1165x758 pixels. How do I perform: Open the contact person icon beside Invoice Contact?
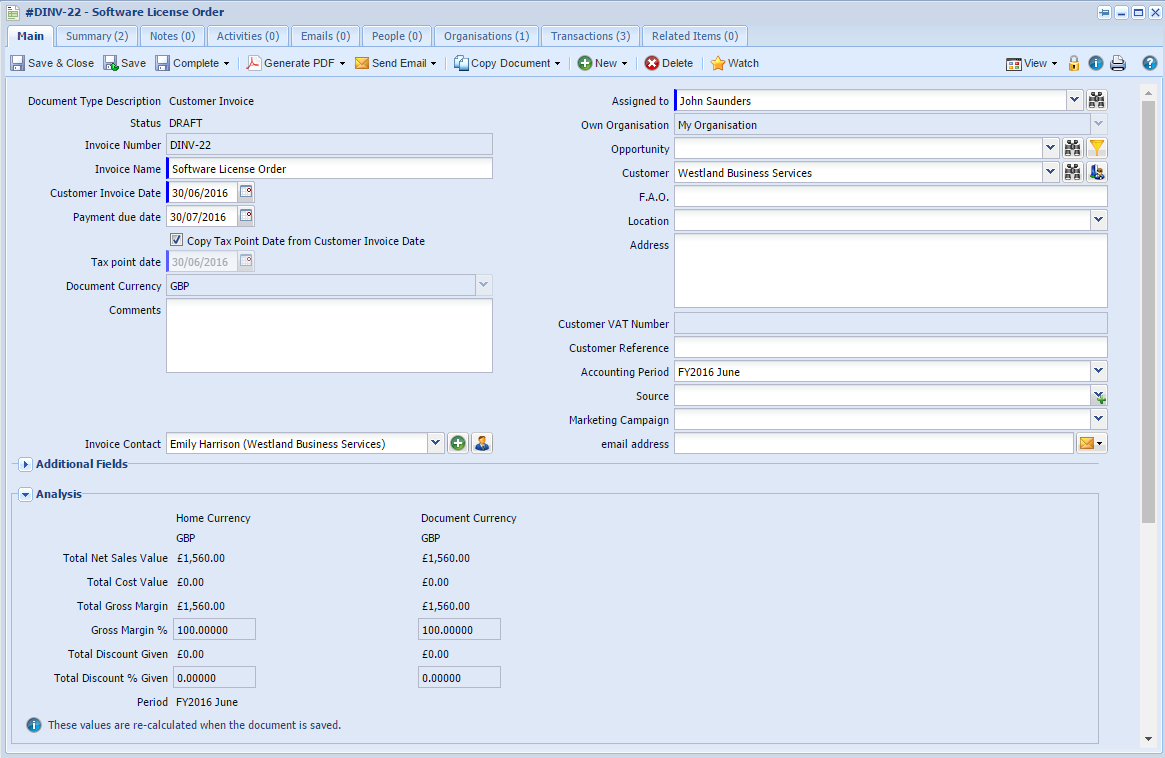point(482,444)
